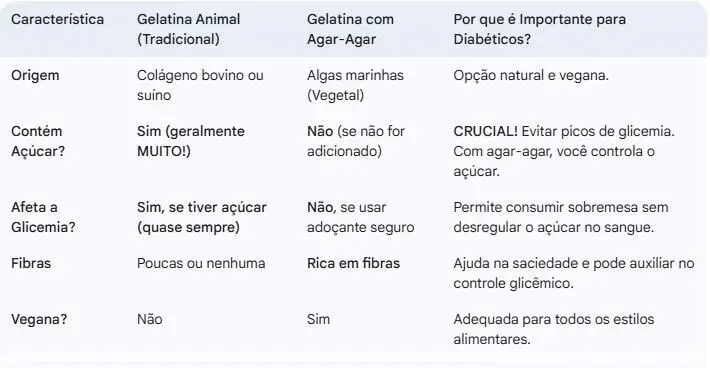Click the 'Gelatina com Agar-Agar' header

350,29
